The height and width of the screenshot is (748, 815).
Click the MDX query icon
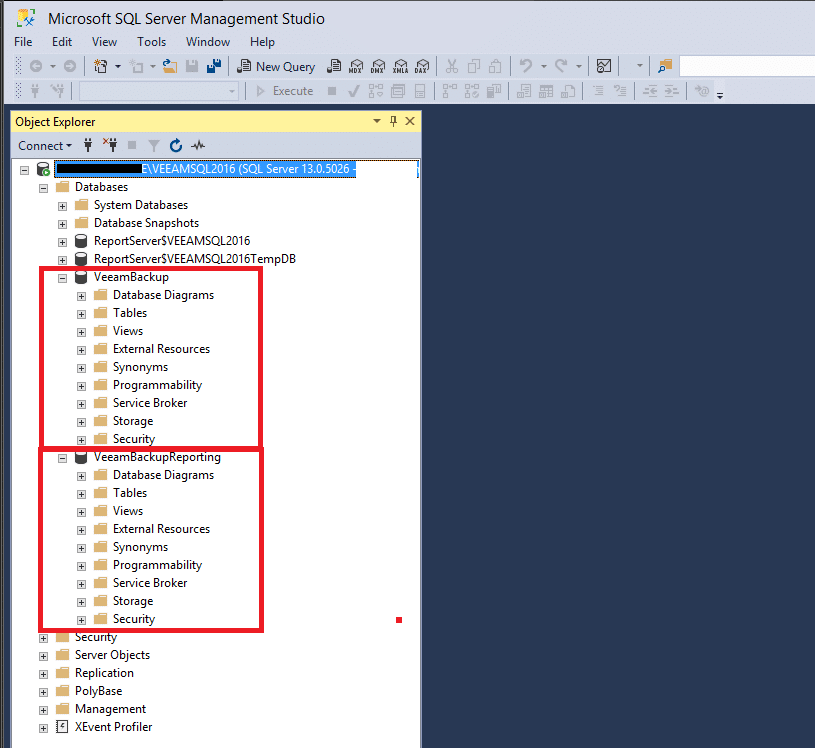356,66
